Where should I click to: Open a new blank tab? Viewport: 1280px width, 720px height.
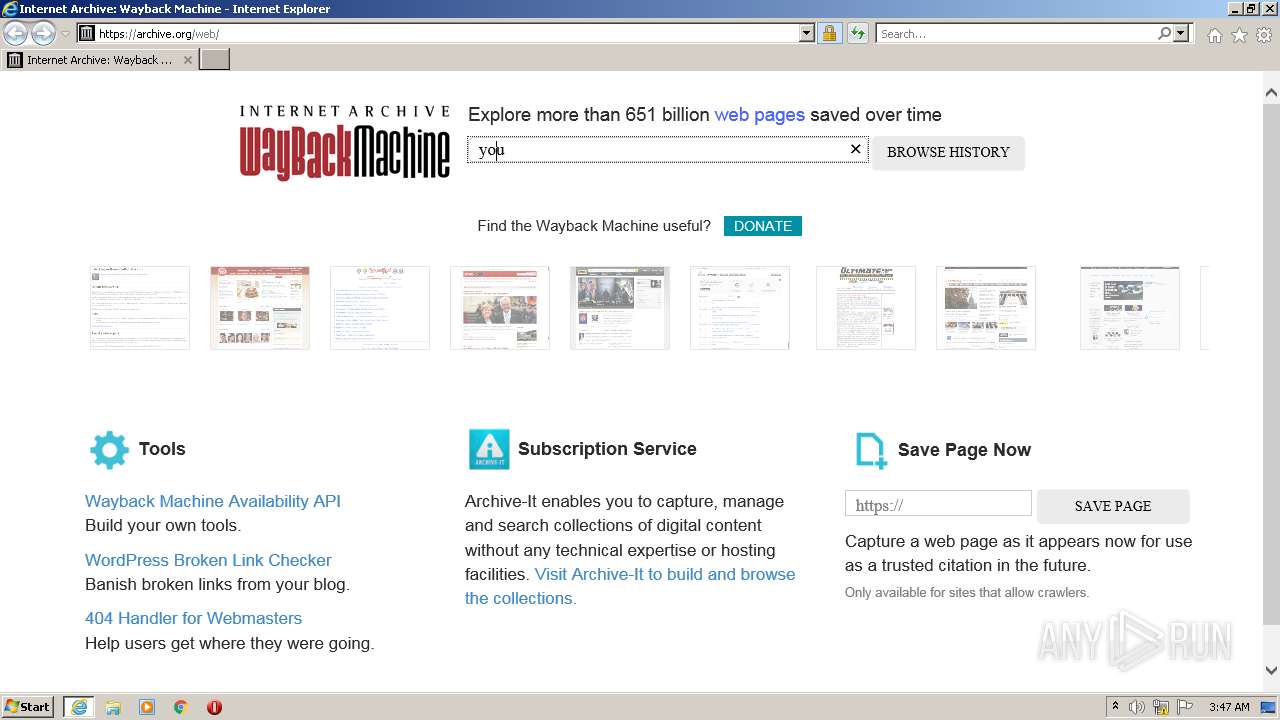pyautogui.click(x=215, y=60)
